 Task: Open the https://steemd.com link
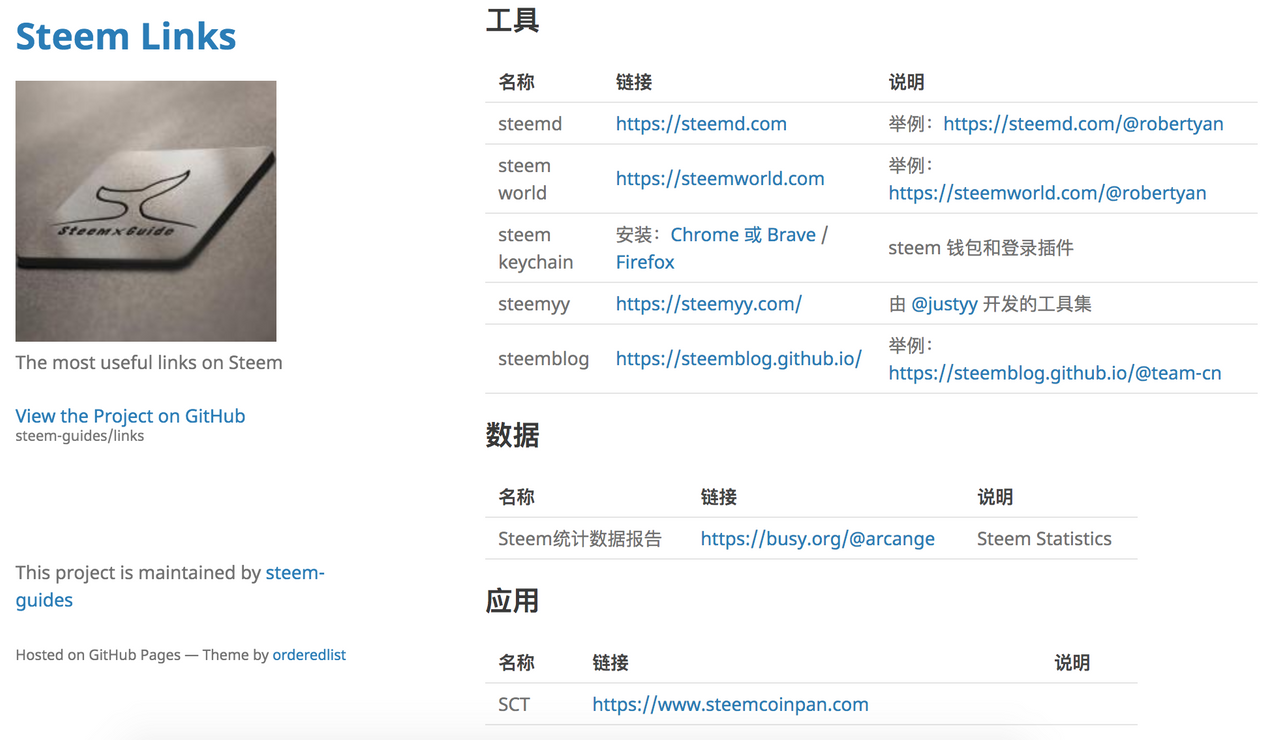coord(701,124)
